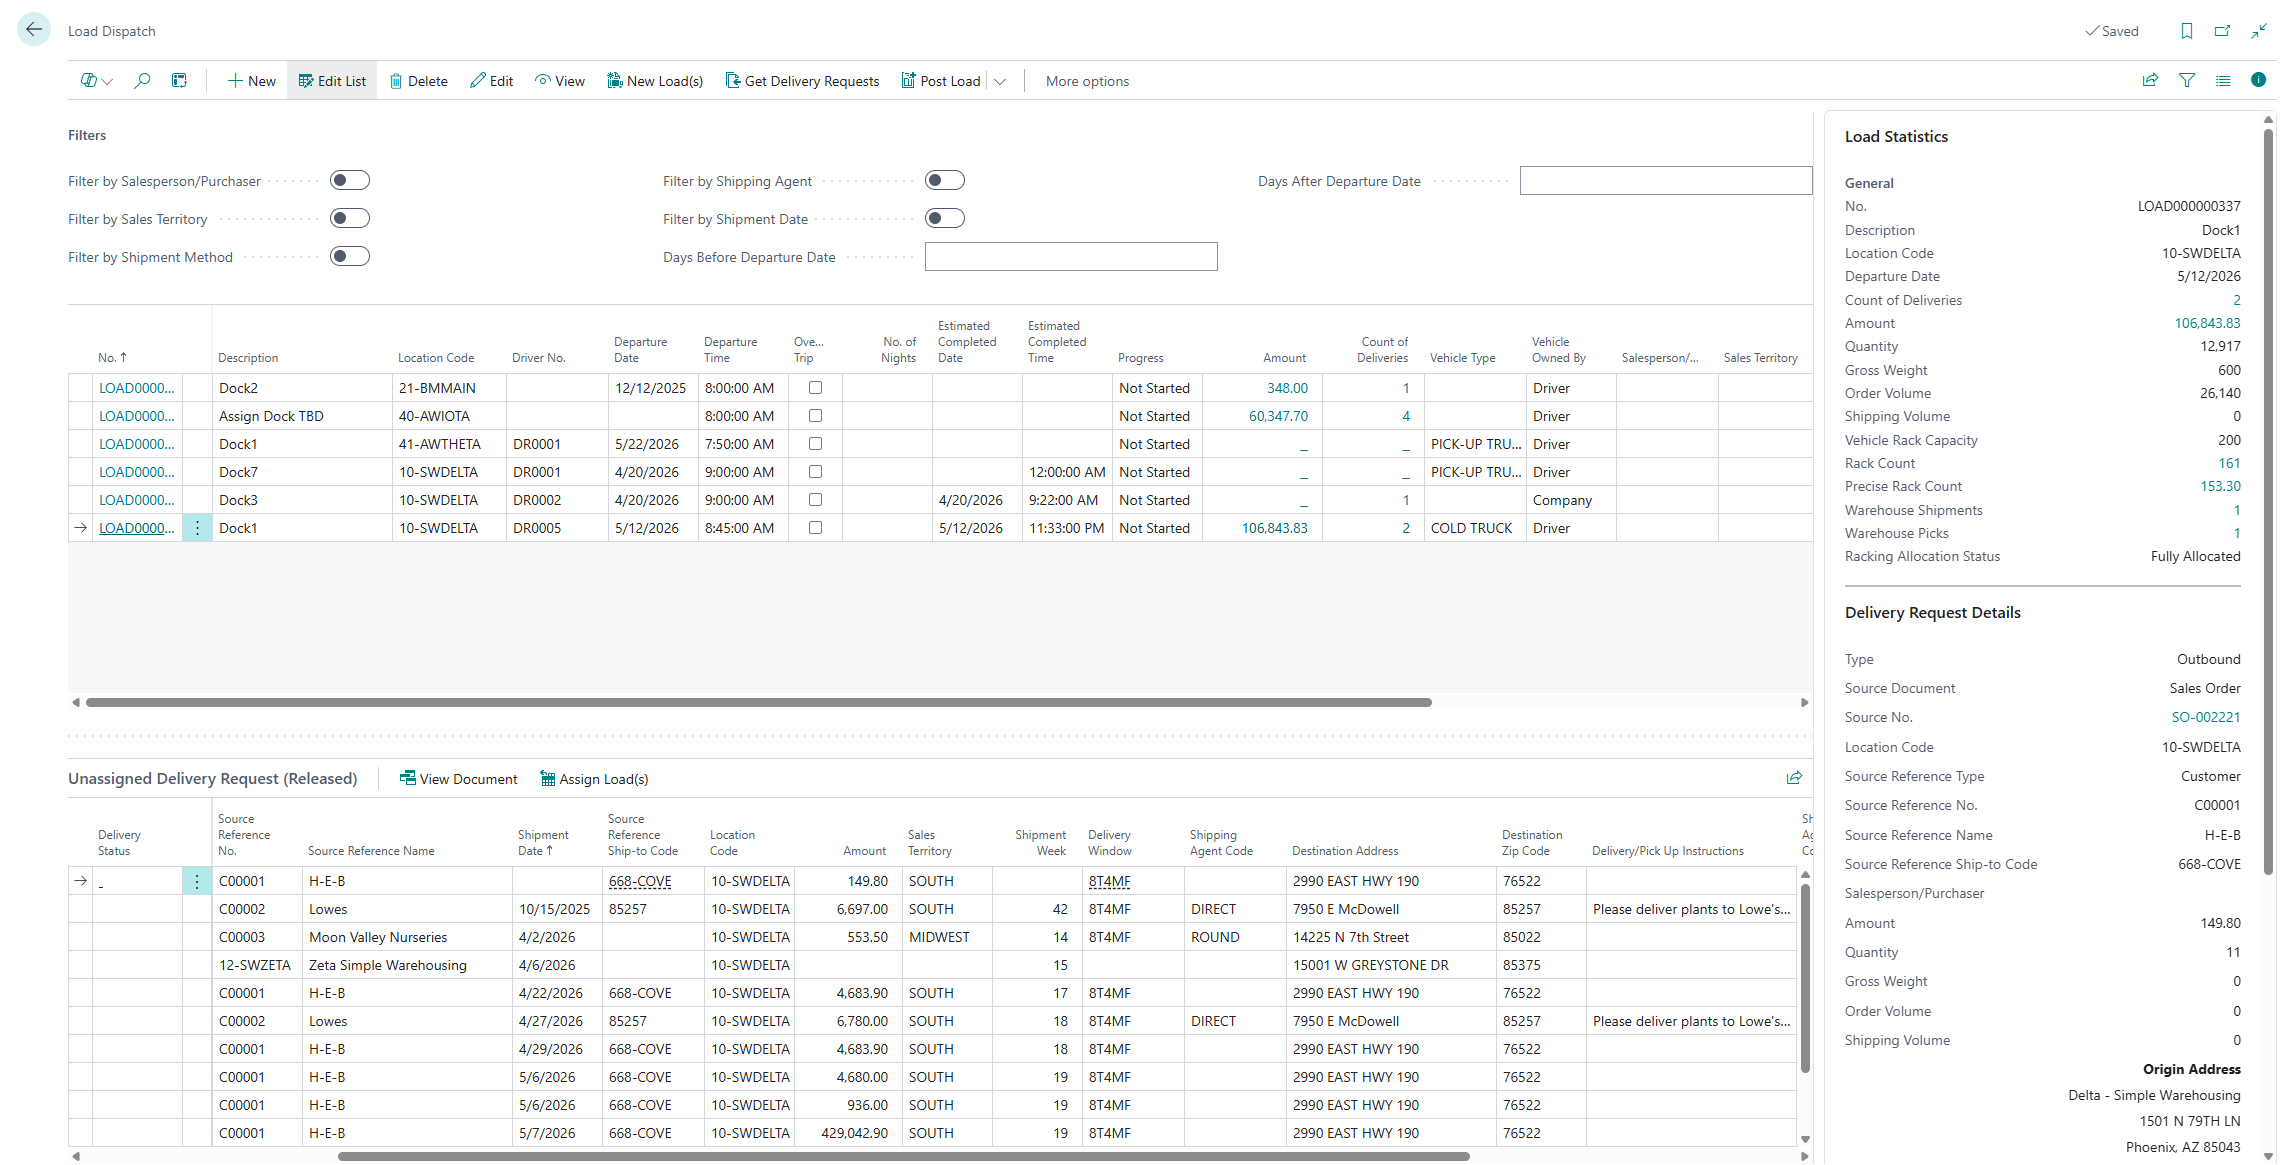Click the collapse page arrows icon
The image size is (2286, 1165).
tap(2259, 31)
